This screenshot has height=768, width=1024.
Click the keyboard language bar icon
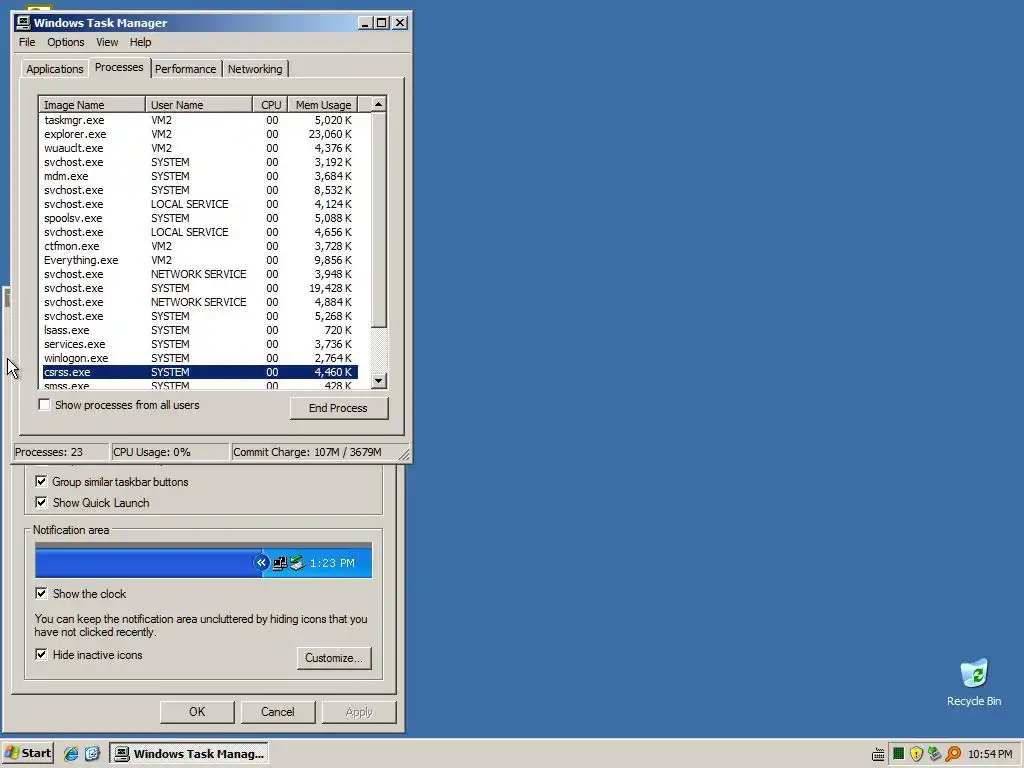[878, 754]
